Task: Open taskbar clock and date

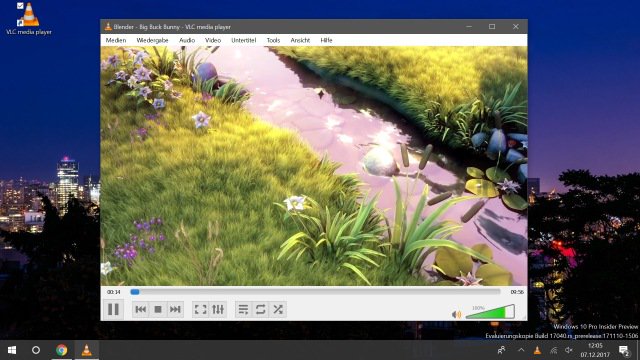Action: [x=596, y=350]
